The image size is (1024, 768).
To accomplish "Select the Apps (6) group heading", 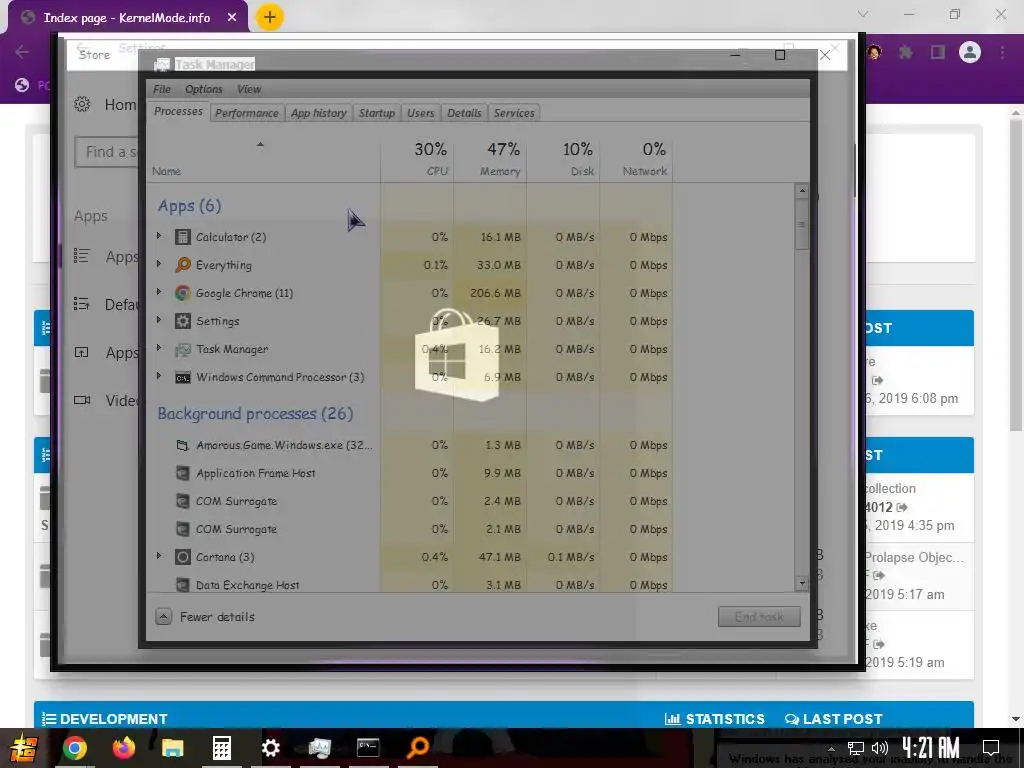I will pyautogui.click(x=189, y=206).
